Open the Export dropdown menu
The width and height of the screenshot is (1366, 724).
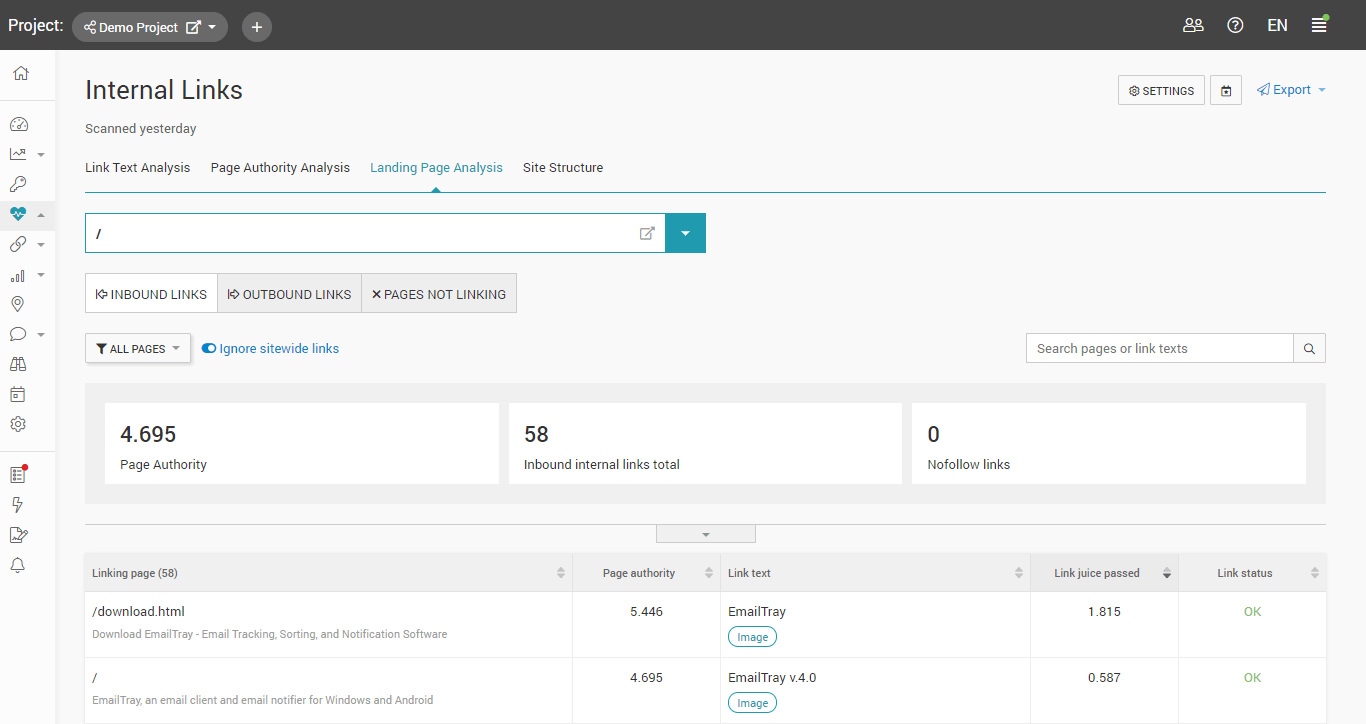pos(1291,90)
